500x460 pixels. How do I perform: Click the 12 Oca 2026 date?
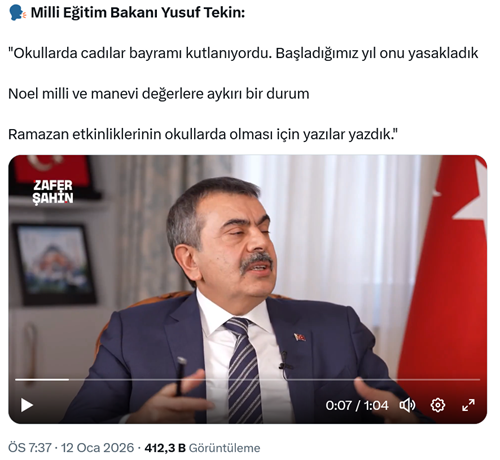coord(97,448)
